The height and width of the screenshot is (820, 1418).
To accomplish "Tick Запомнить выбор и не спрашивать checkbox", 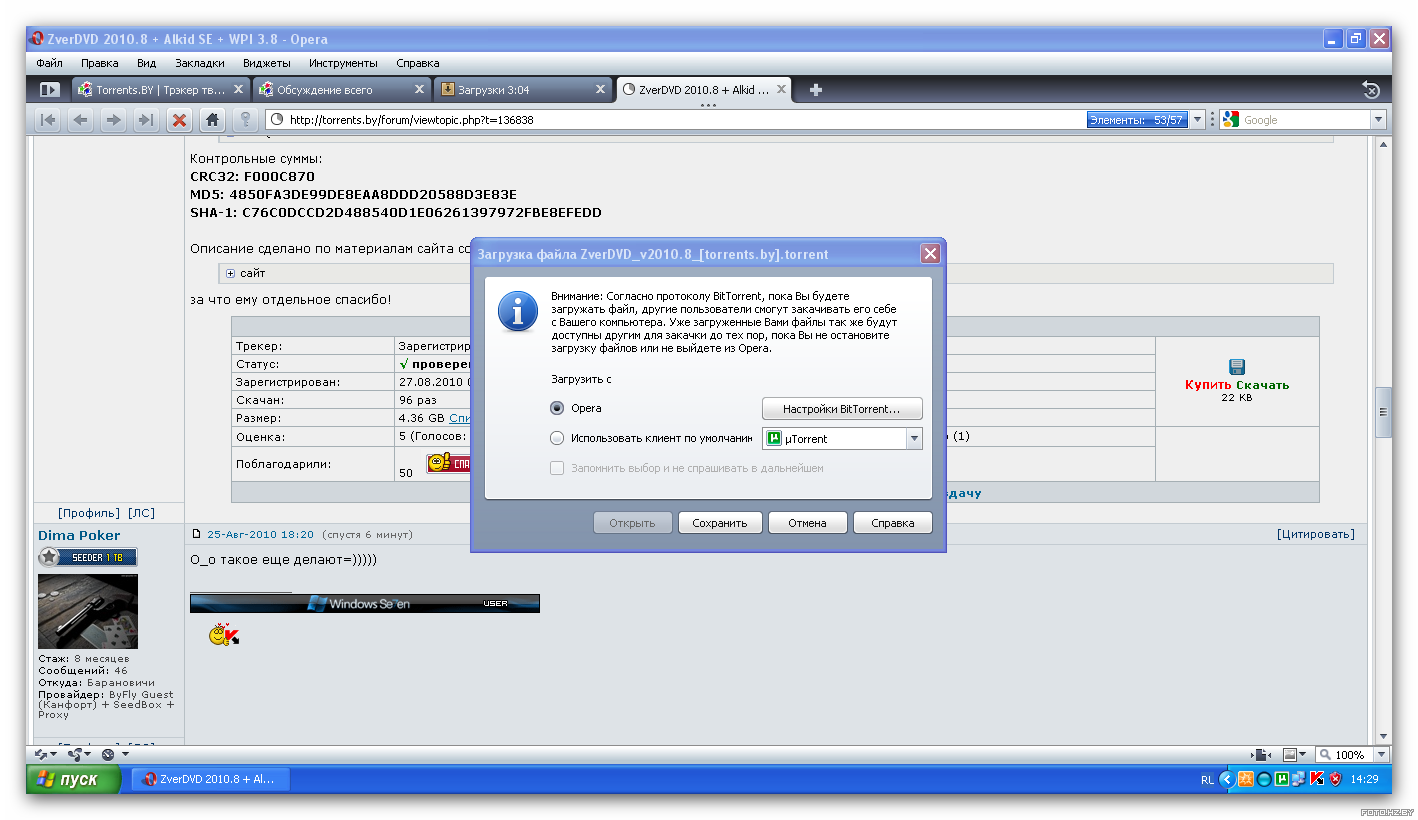I will 557,468.
